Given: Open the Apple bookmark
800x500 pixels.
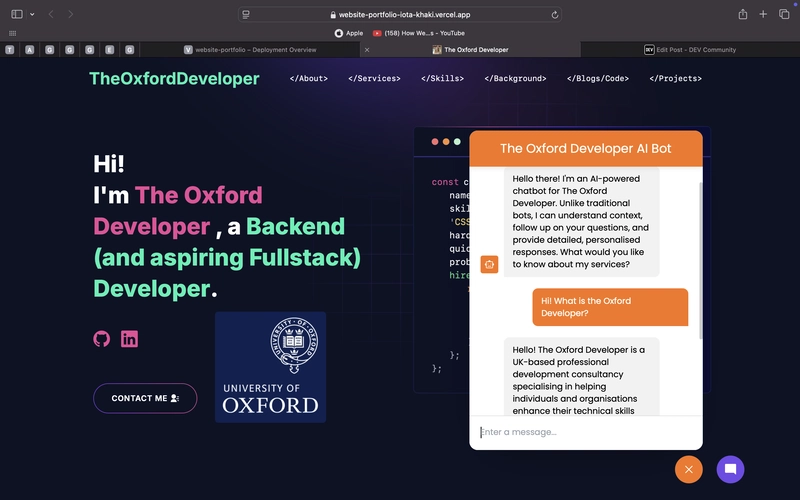Looking at the screenshot, I should [x=349, y=33].
